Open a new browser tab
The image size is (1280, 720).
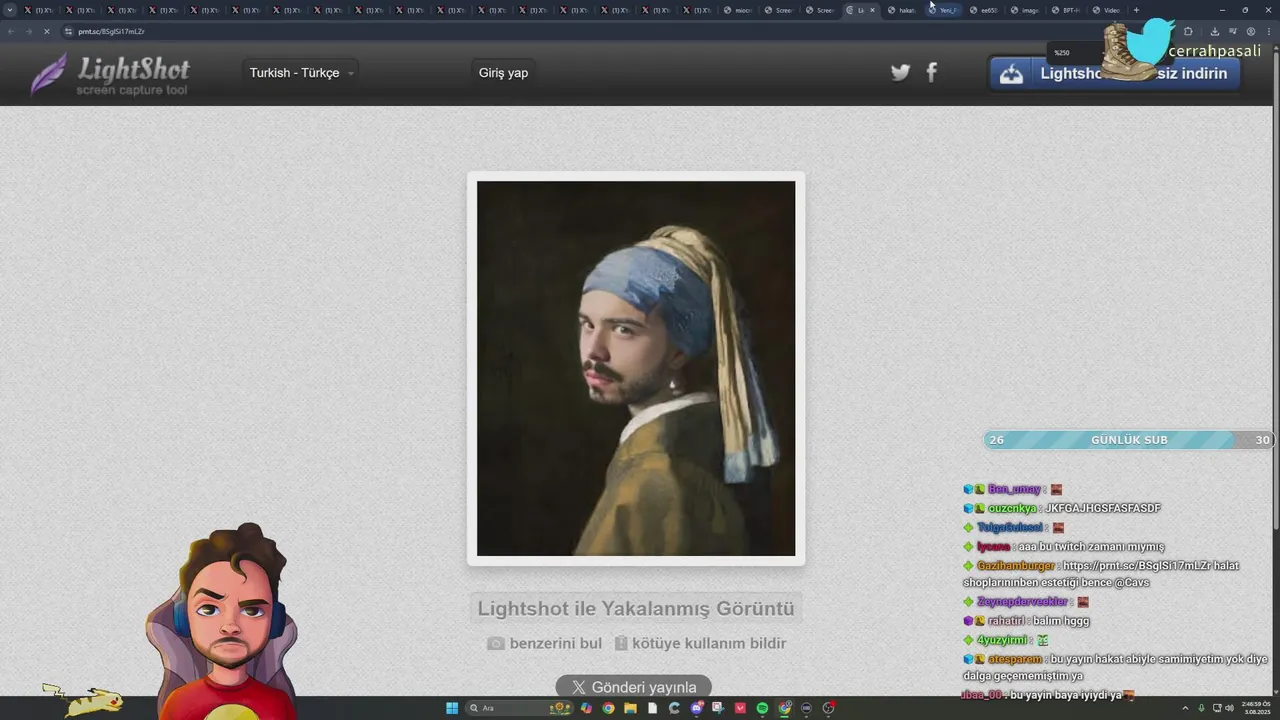click(1136, 10)
